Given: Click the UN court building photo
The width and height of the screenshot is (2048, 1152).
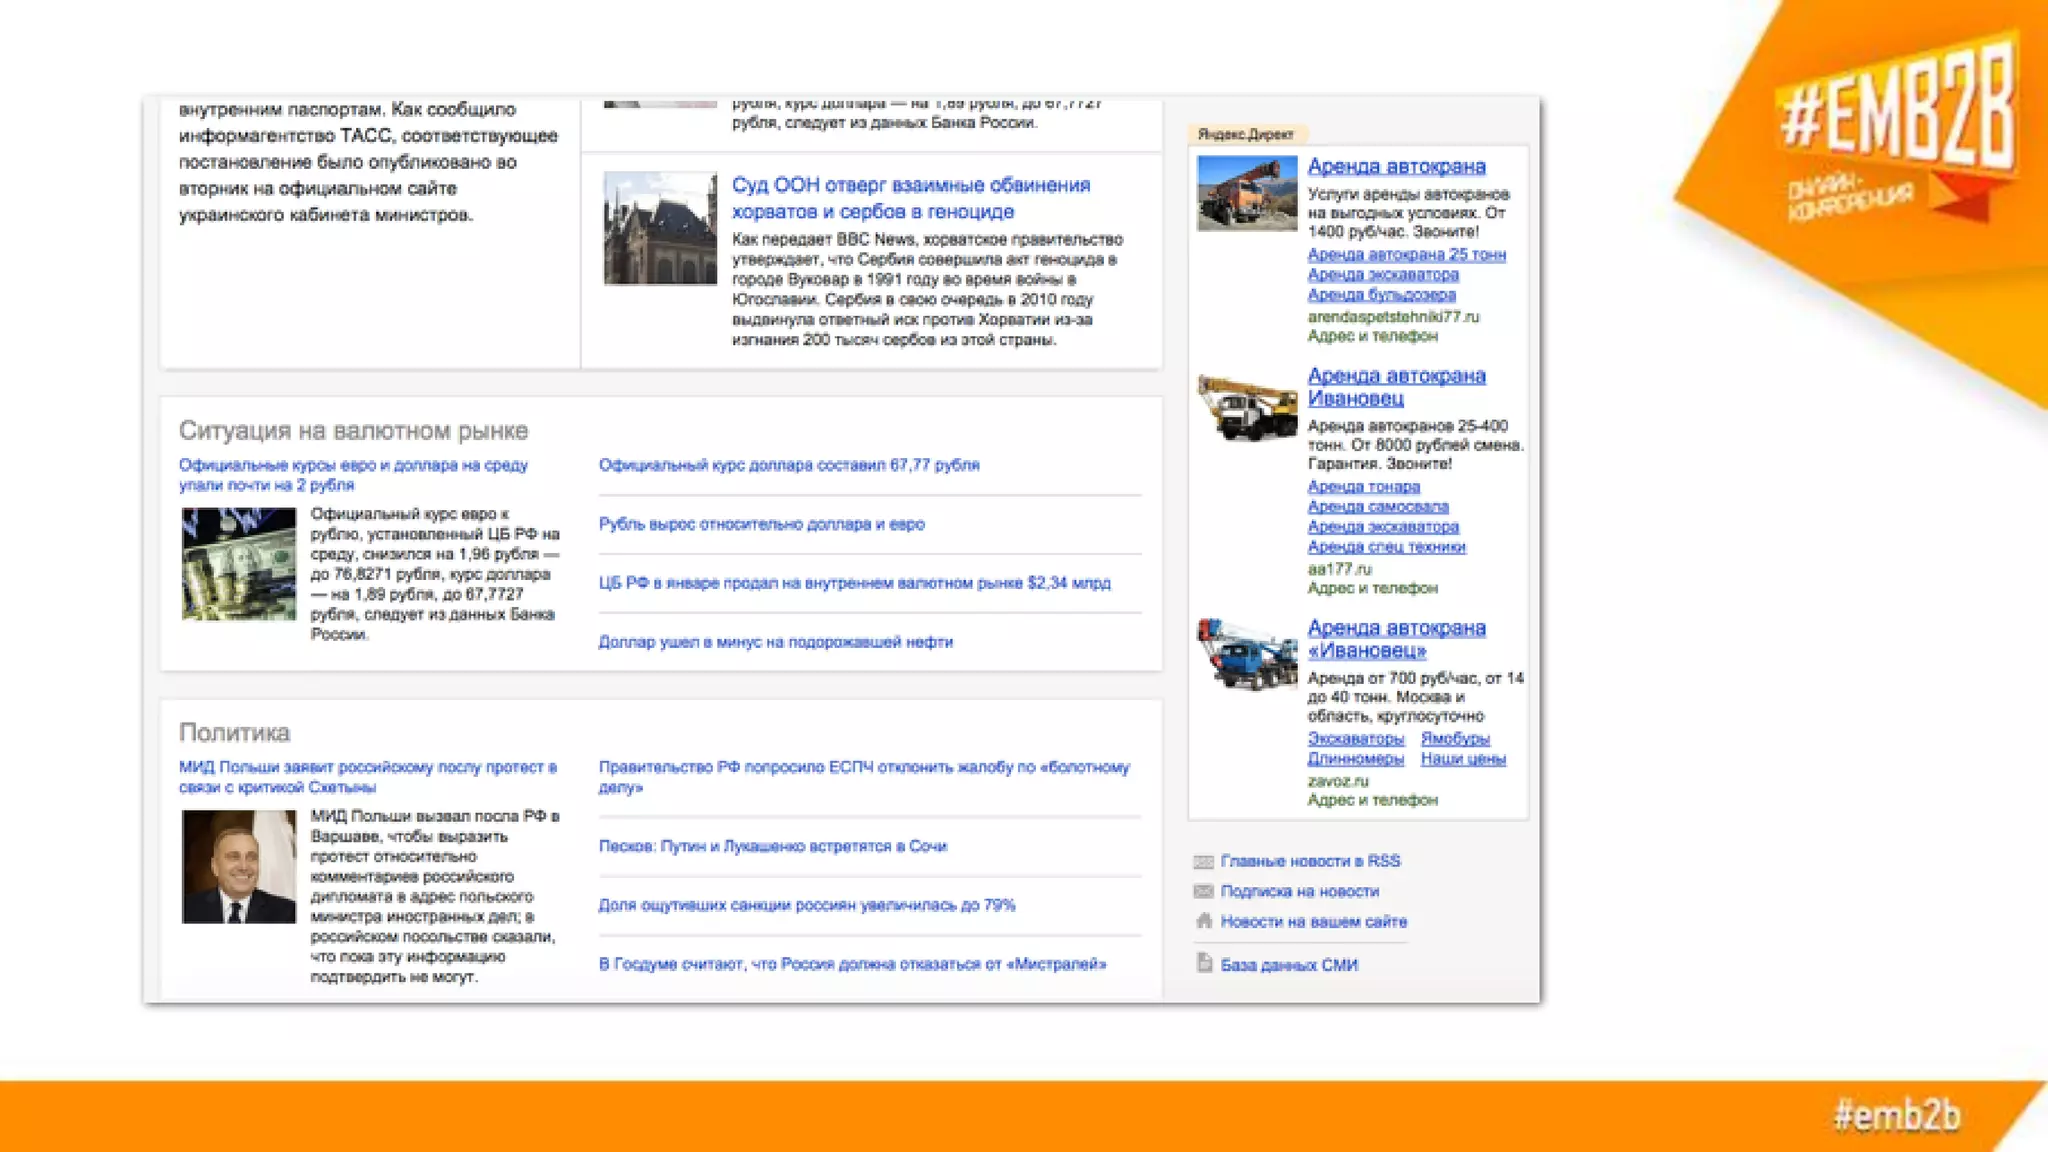Looking at the screenshot, I should [x=660, y=229].
